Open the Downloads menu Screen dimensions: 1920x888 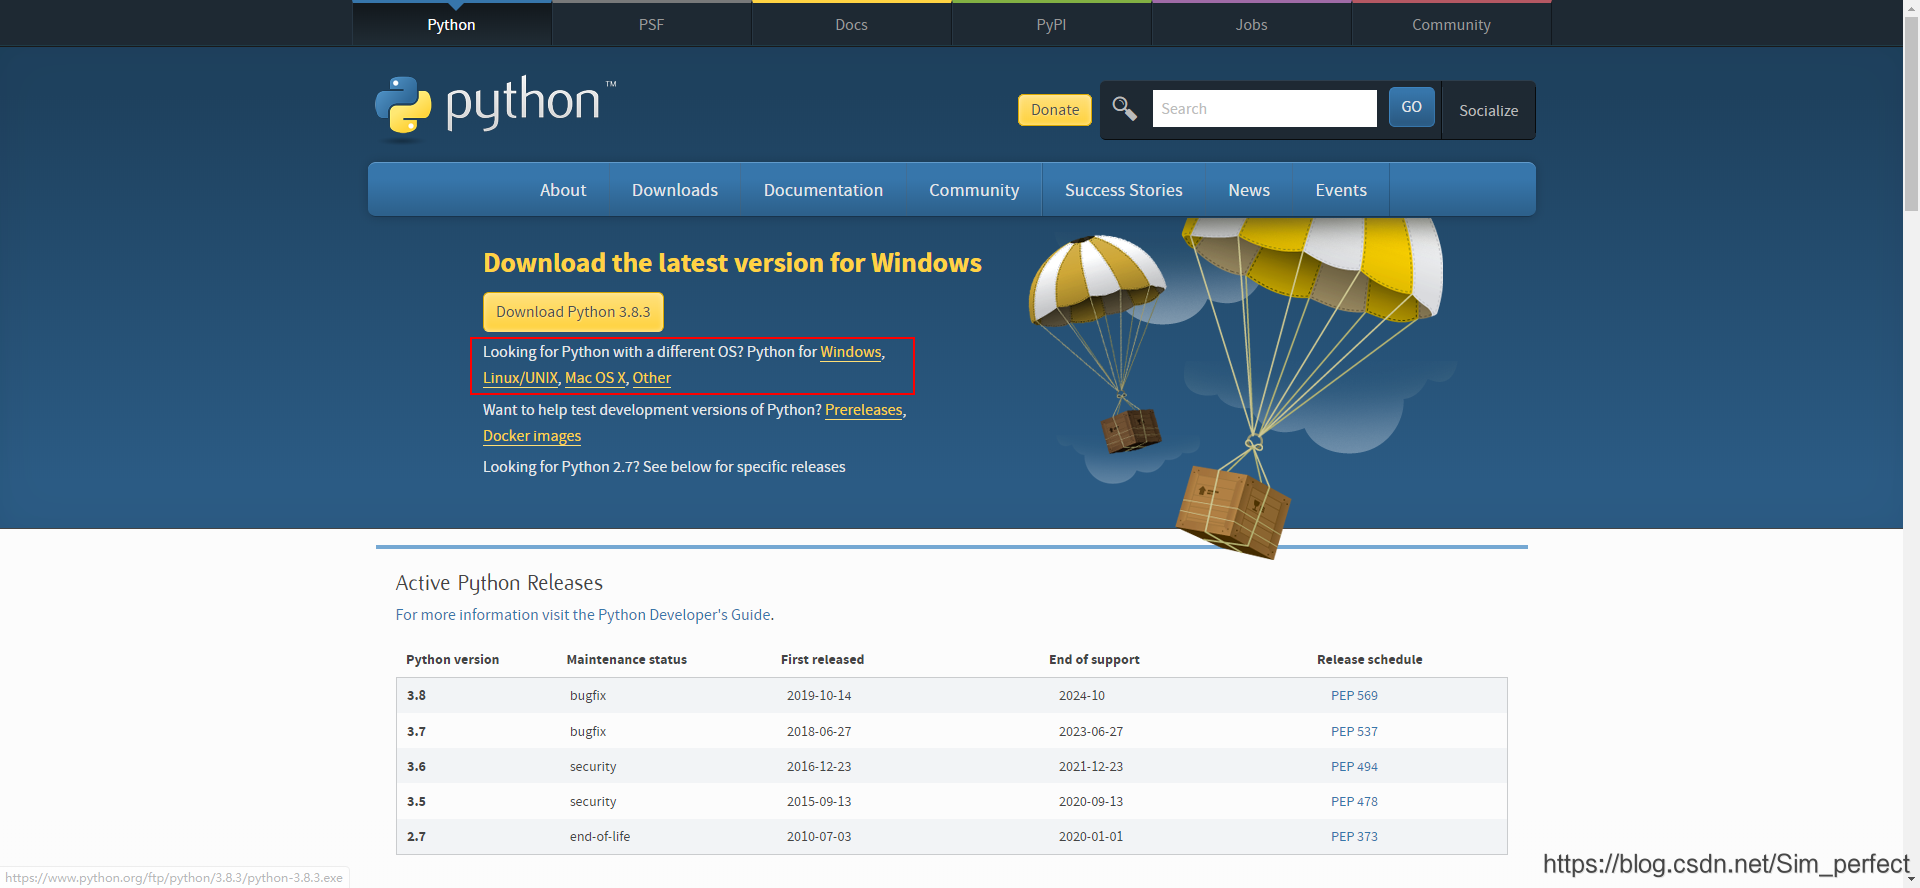point(675,190)
